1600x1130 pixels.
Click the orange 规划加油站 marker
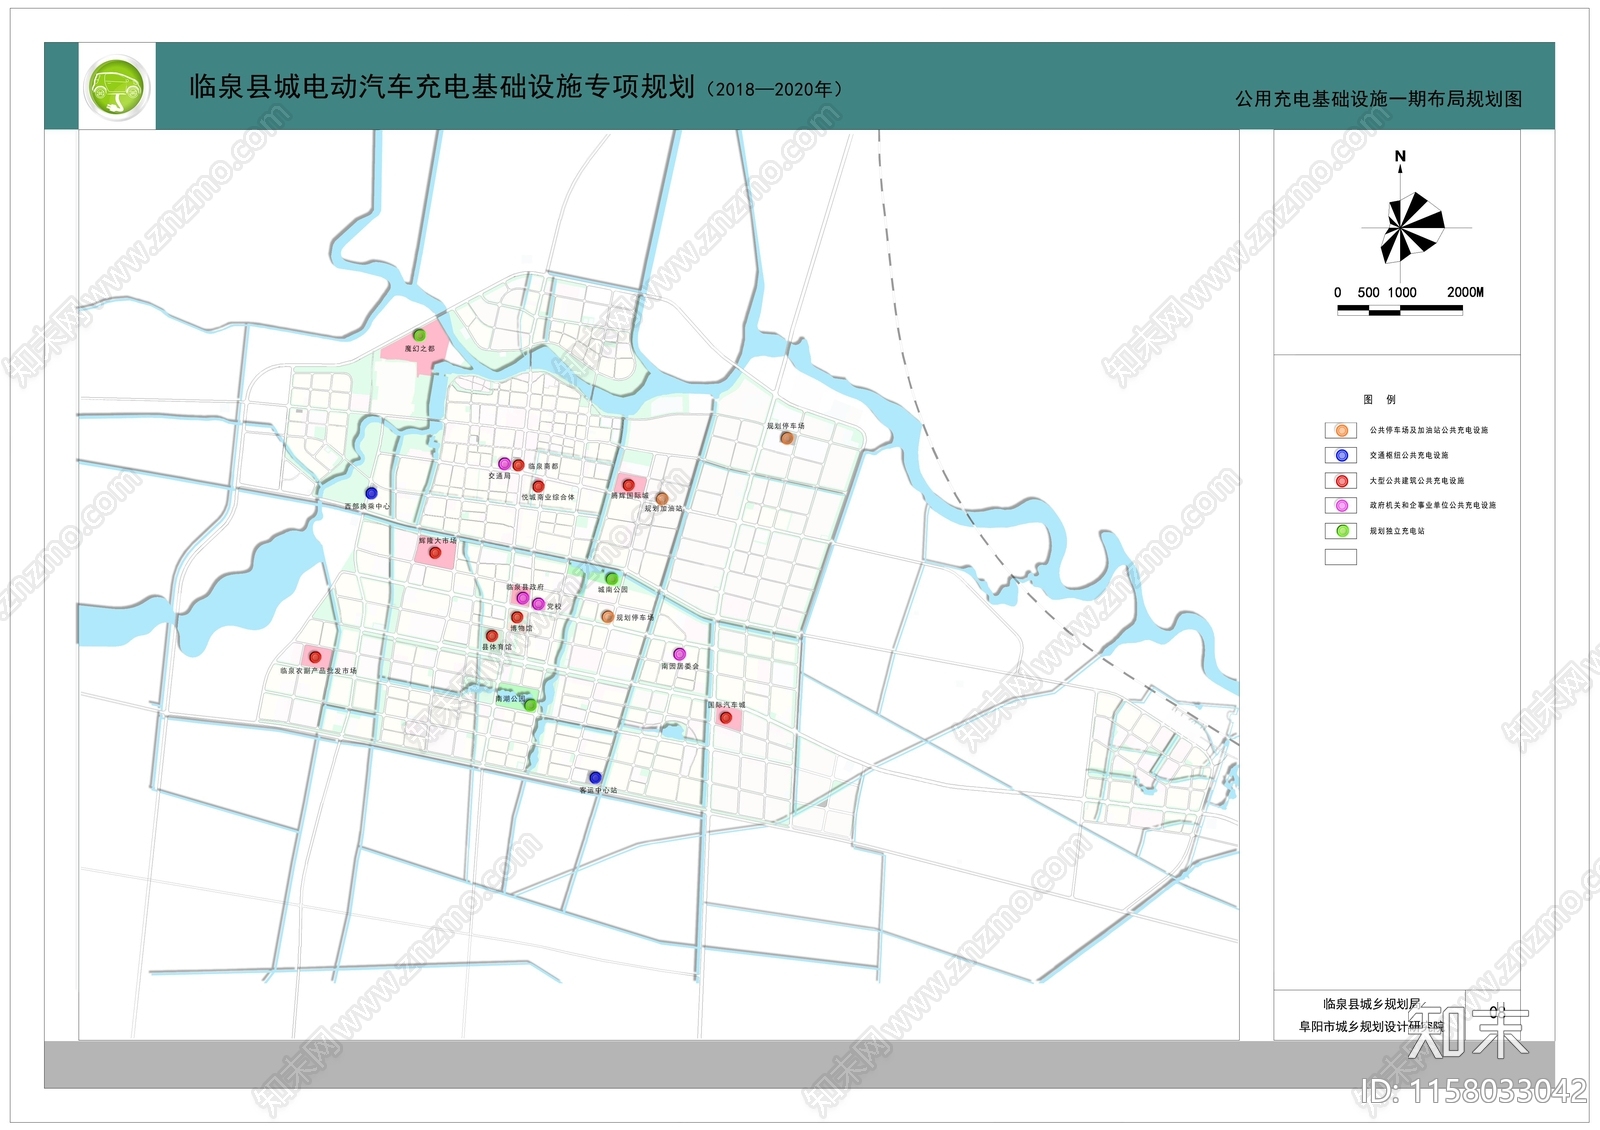661,498
